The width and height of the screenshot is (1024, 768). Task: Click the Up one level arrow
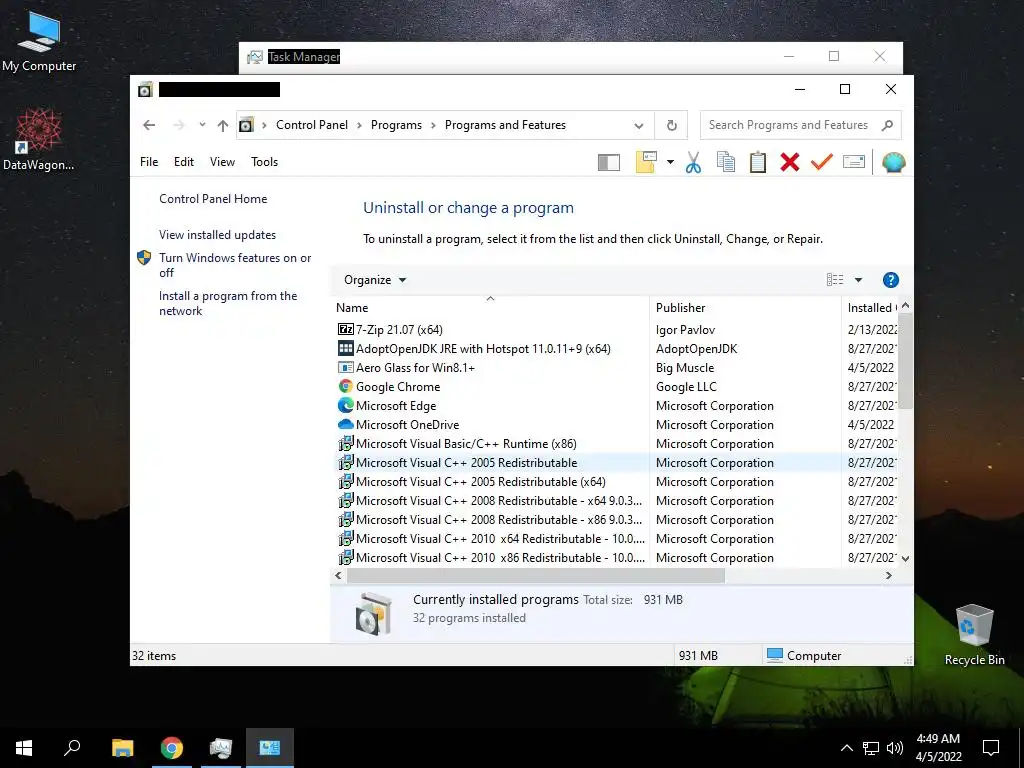[223, 125]
